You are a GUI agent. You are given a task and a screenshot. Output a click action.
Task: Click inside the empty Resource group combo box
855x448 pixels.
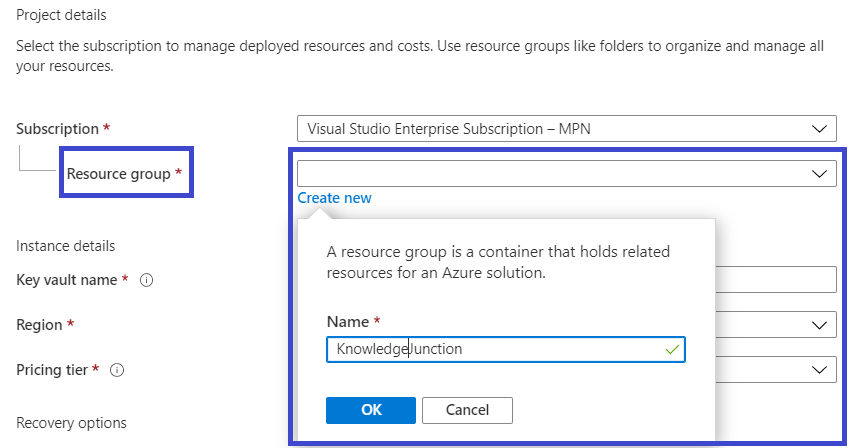(550, 173)
